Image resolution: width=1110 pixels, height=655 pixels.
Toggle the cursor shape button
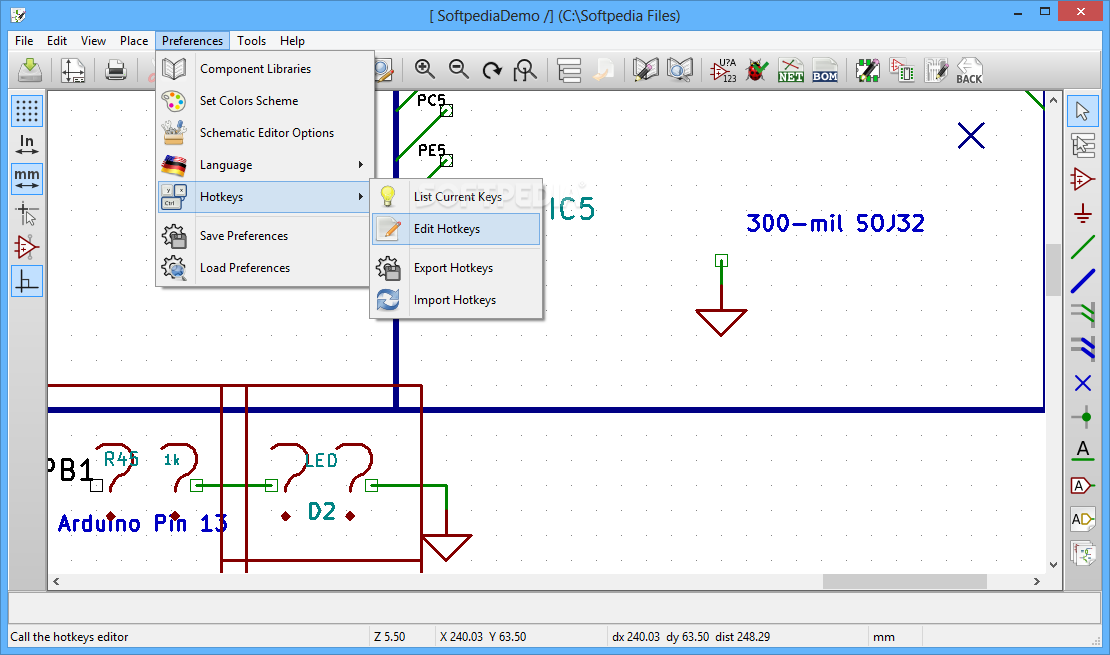(x=27, y=213)
